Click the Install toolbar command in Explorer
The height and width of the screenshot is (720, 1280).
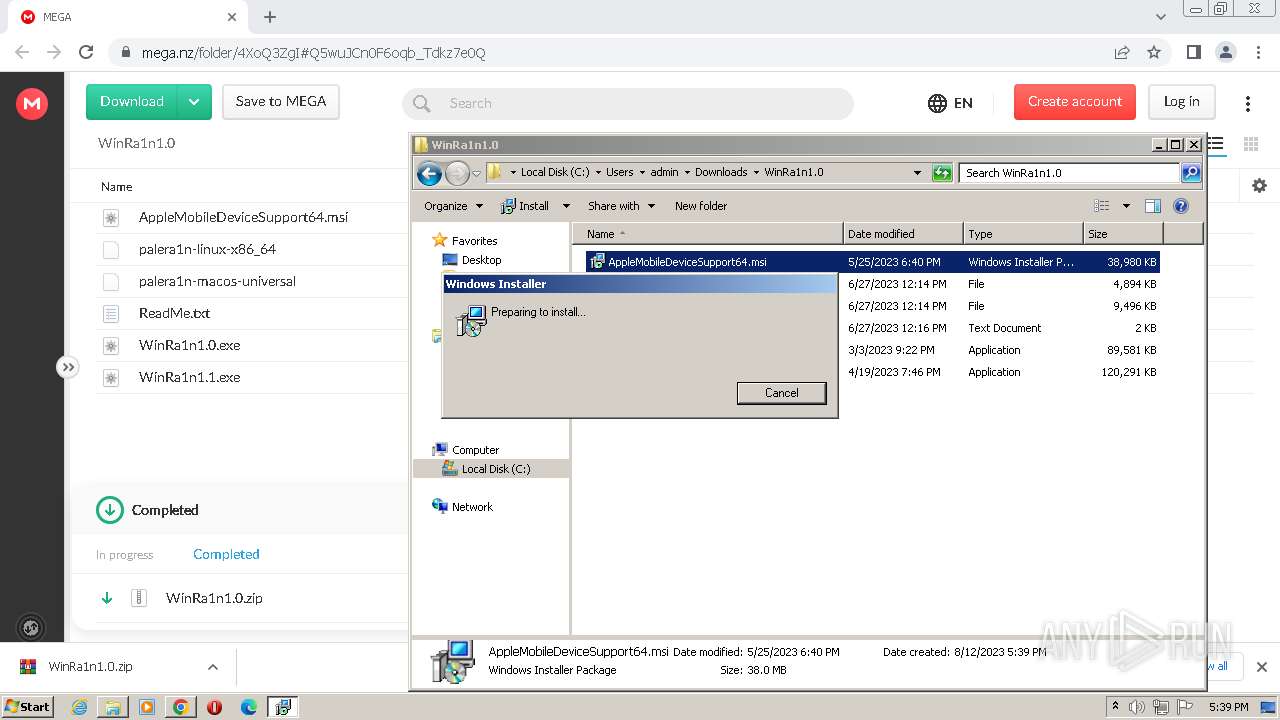pyautogui.click(x=525, y=206)
